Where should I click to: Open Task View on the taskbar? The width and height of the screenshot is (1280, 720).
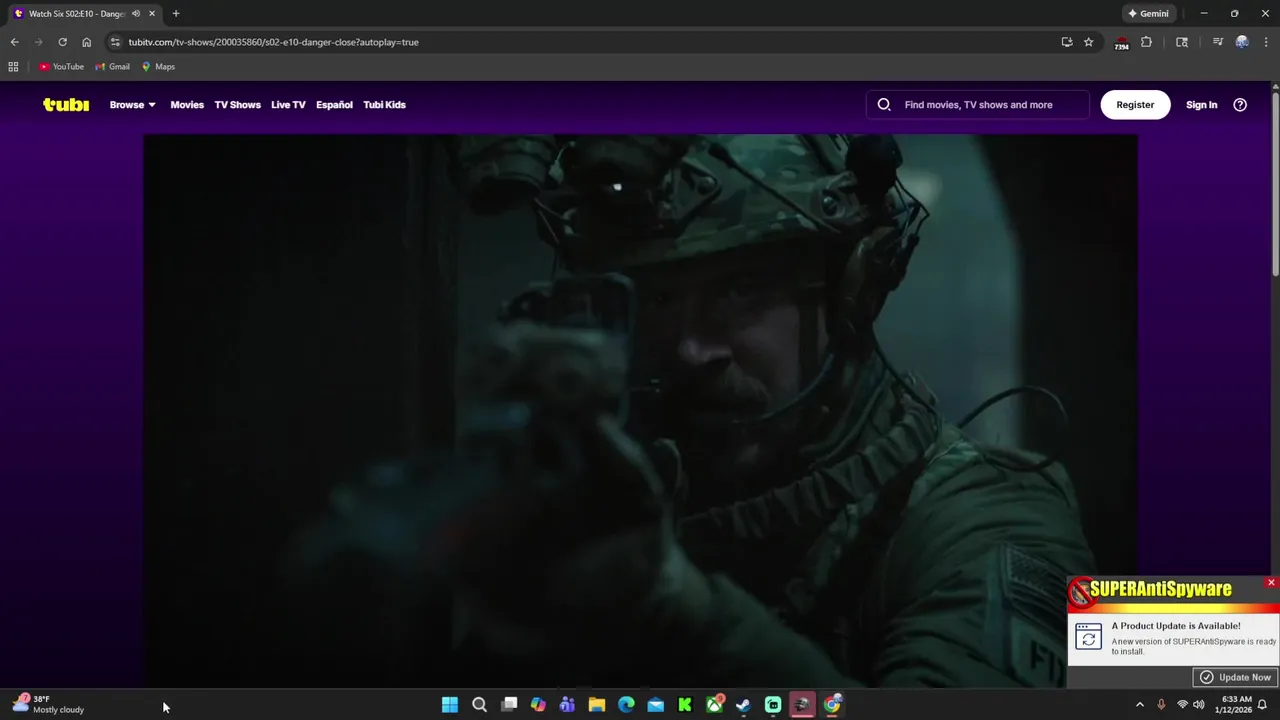pyautogui.click(x=509, y=705)
